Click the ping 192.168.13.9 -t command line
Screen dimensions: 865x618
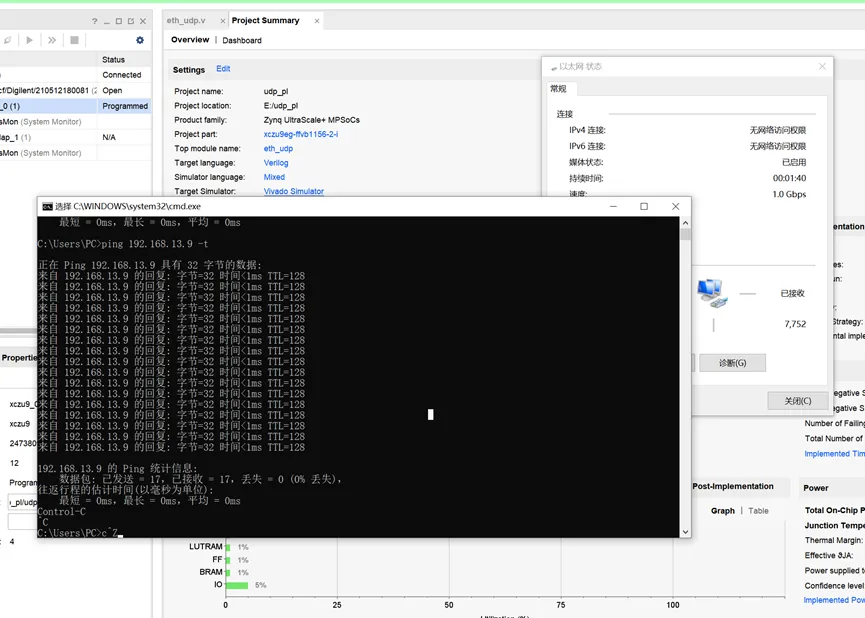point(123,244)
